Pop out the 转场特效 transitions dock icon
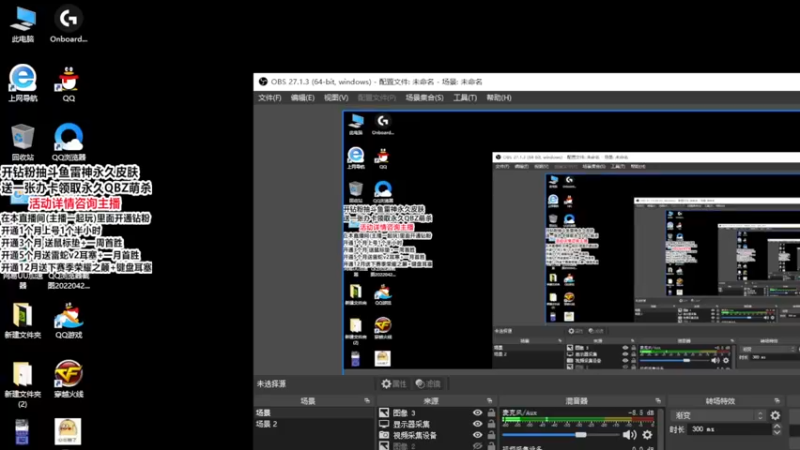Image resolution: width=800 pixels, height=450 pixels. (x=777, y=401)
